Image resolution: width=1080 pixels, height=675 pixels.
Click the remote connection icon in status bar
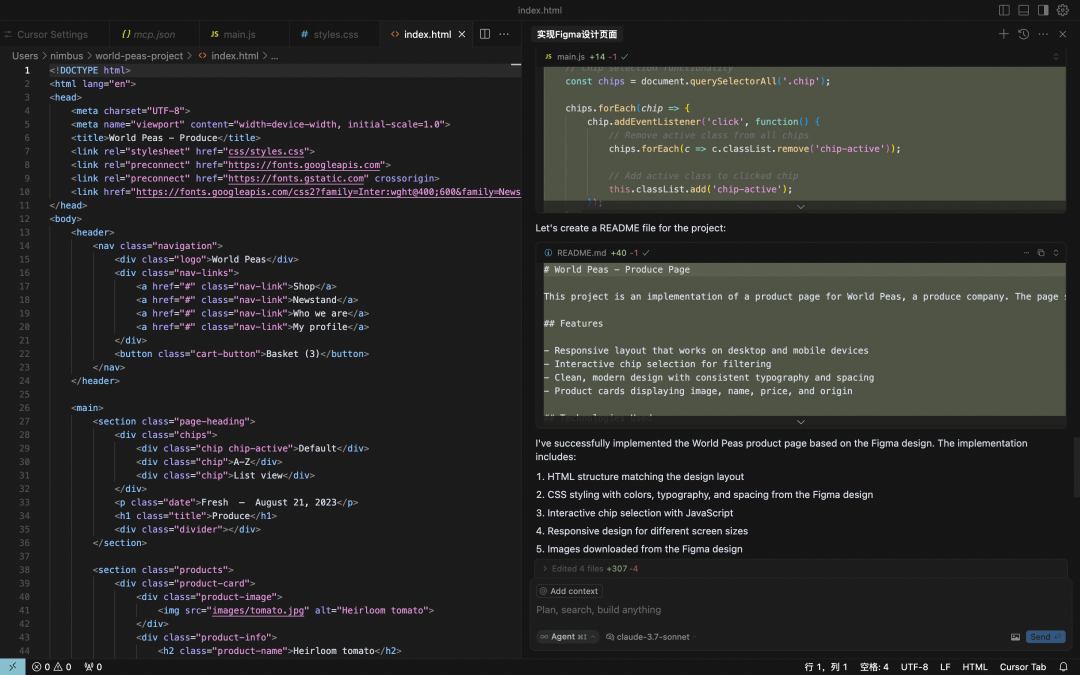click(x=12, y=667)
